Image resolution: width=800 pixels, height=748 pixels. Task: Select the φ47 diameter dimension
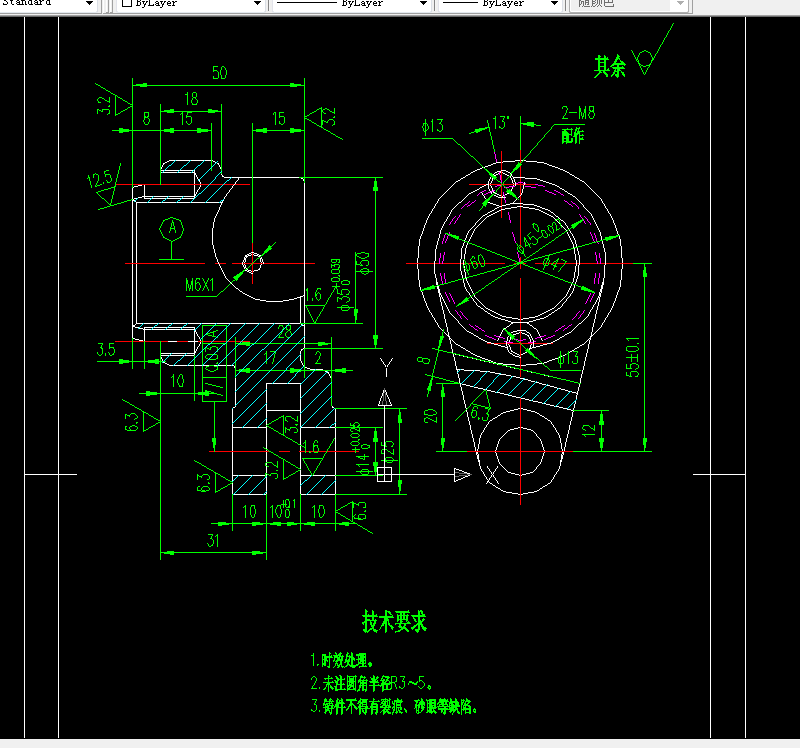click(554, 264)
